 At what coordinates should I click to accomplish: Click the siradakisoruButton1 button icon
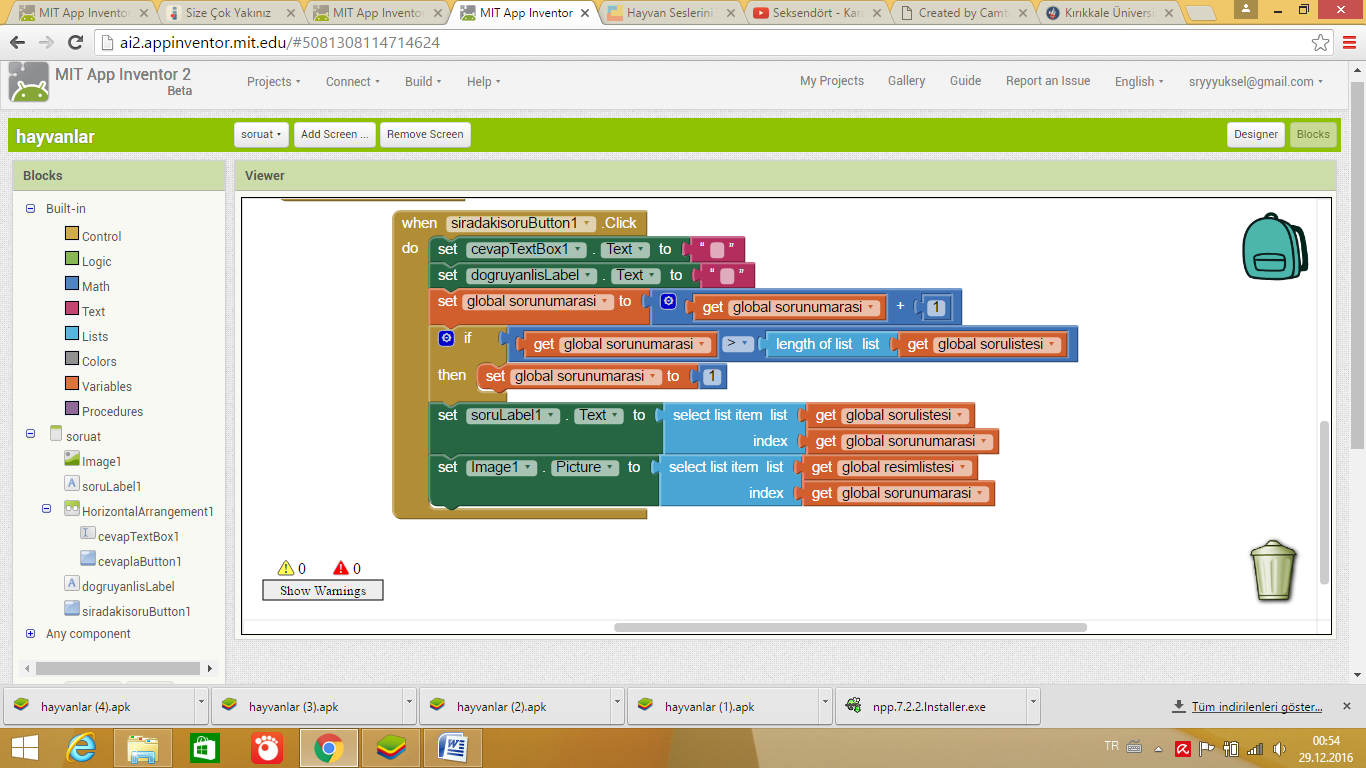tap(72, 609)
